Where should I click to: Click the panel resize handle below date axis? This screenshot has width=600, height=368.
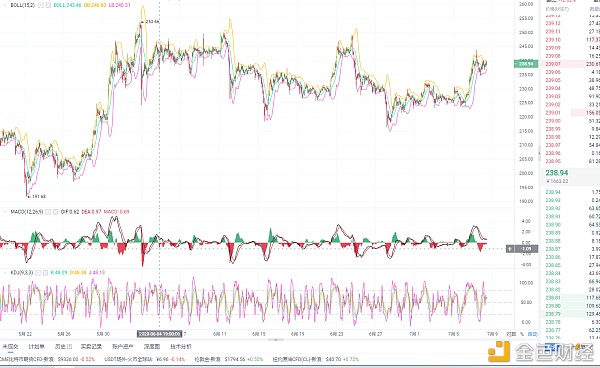(x=276, y=339)
